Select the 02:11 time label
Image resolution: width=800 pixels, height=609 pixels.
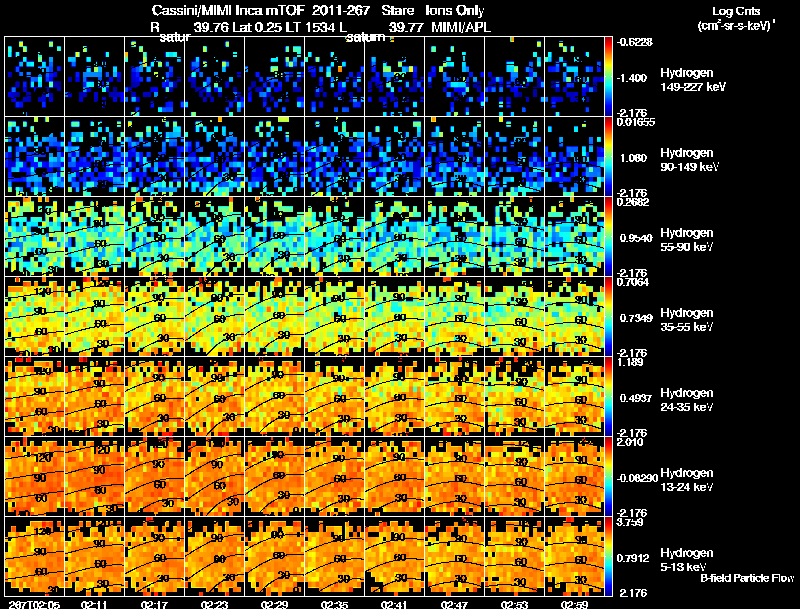coord(95,603)
